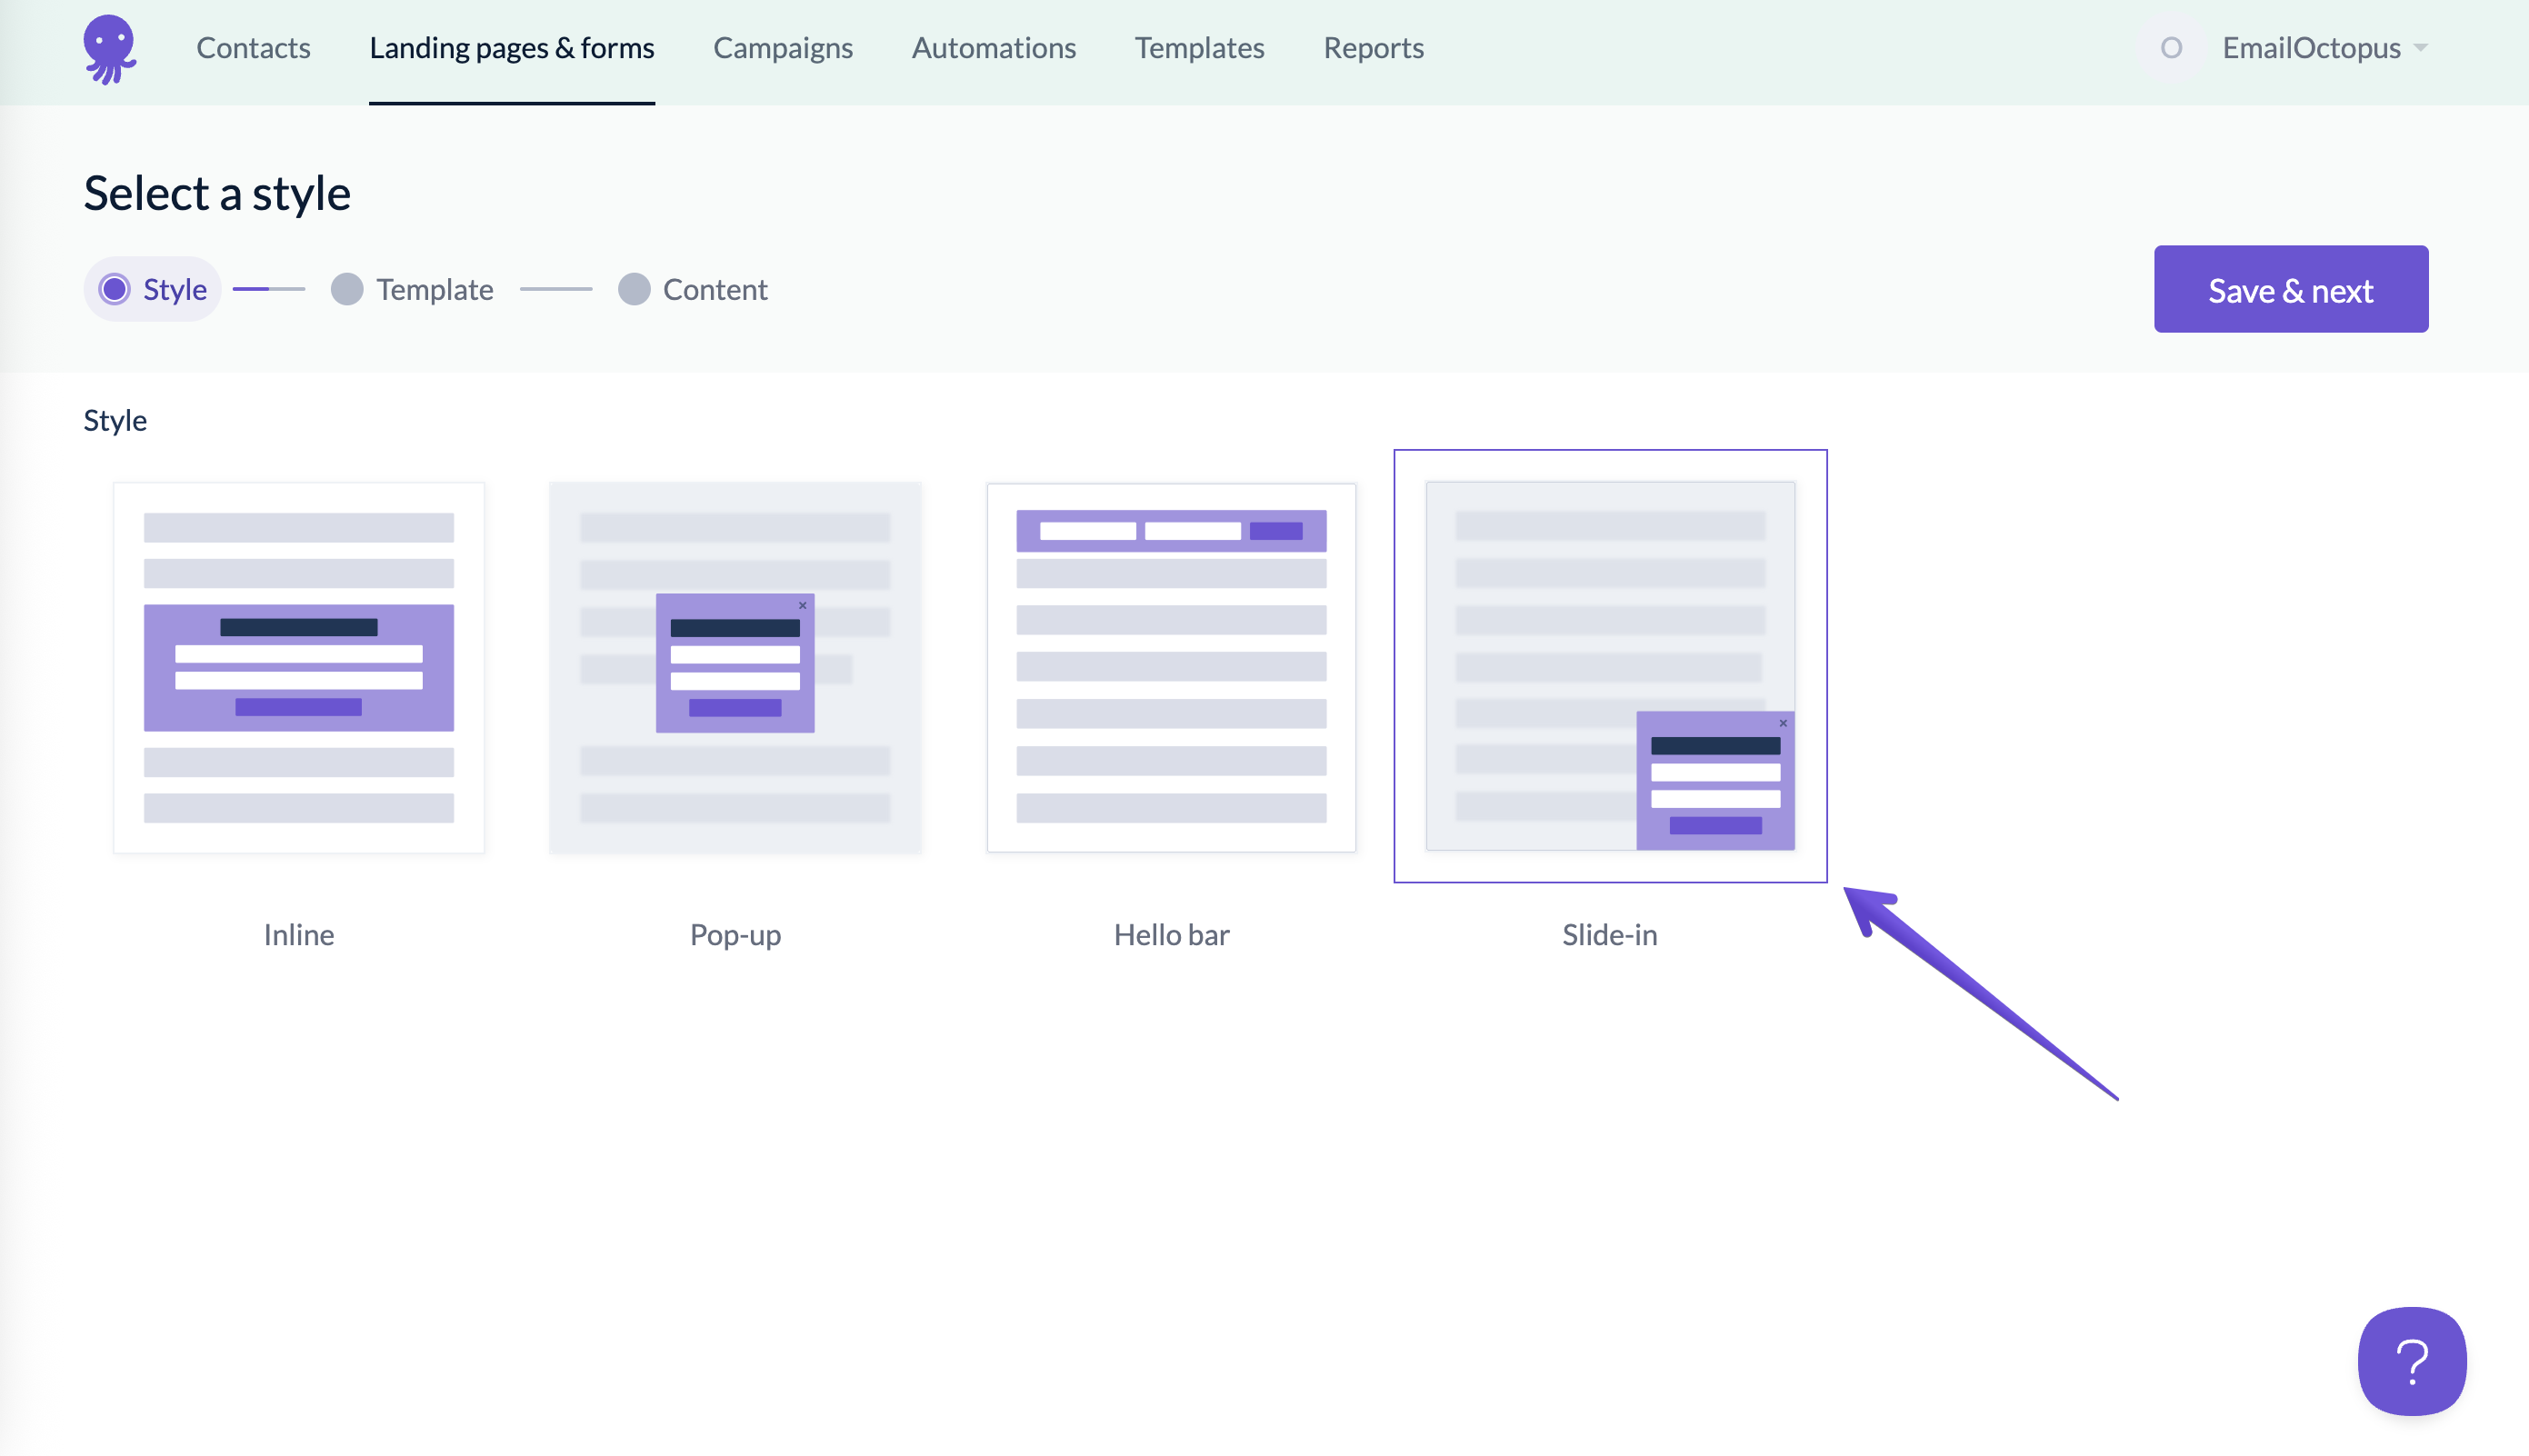Select the Slide-in form style thumbnail

pyautogui.click(x=1610, y=666)
